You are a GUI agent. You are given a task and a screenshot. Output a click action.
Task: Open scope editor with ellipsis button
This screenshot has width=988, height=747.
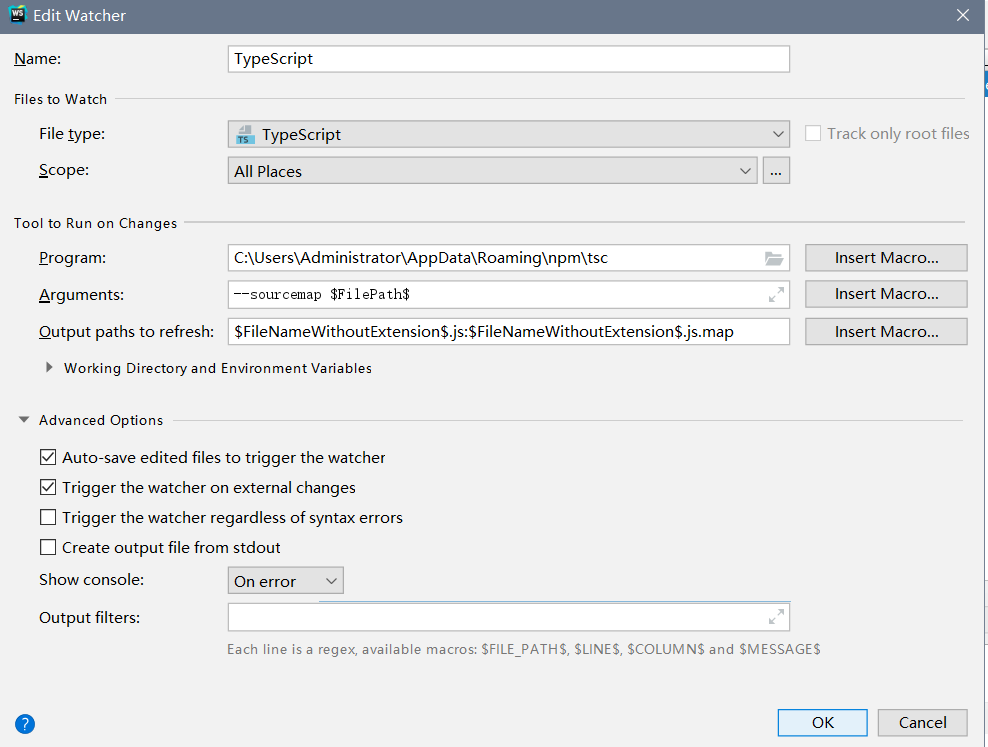[x=777, y=172]
